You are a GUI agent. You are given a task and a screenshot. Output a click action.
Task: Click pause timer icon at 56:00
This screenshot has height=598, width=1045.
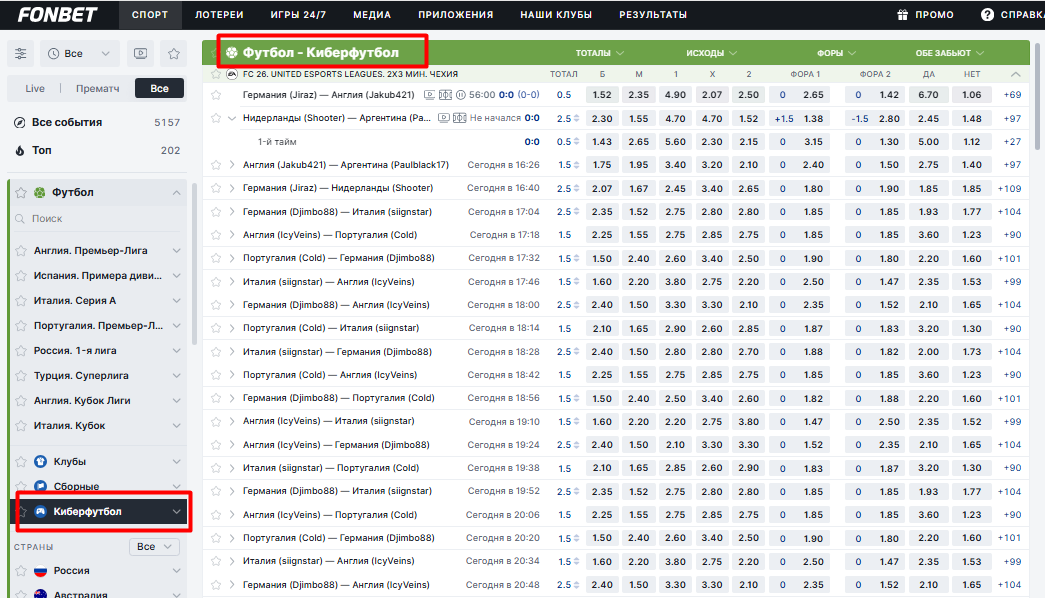[461, 95]
